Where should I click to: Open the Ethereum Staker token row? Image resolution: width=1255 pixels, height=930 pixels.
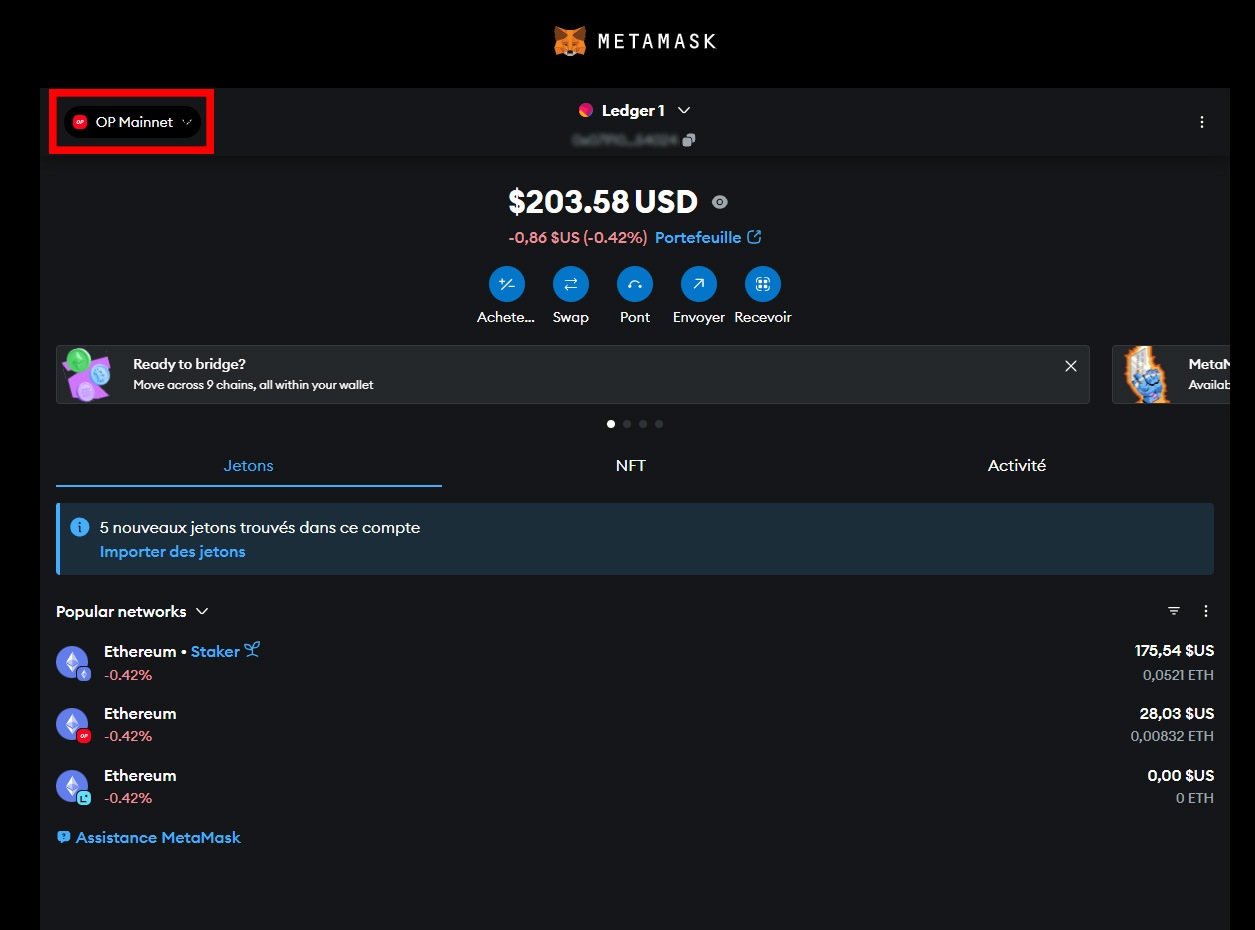tap(635, 663)
